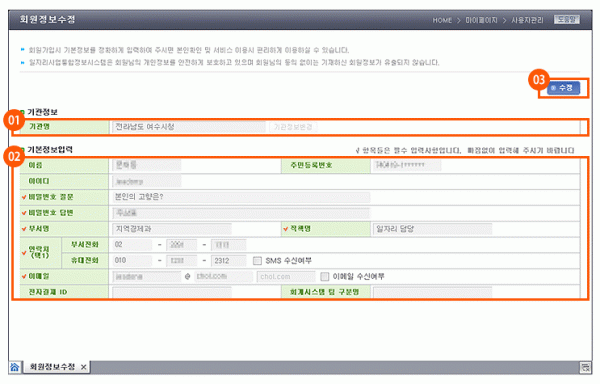Open 마이페이지 breadcrumb link
Image resolution: width=600 pixels, height=384 pixels.
coord(481,20)
